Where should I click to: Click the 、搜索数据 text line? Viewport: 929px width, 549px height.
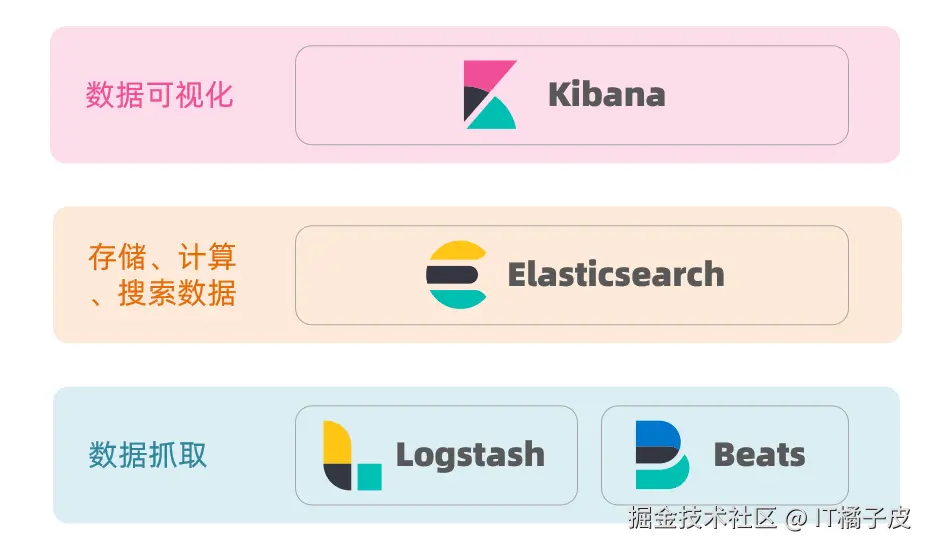(x=162, y=293)
